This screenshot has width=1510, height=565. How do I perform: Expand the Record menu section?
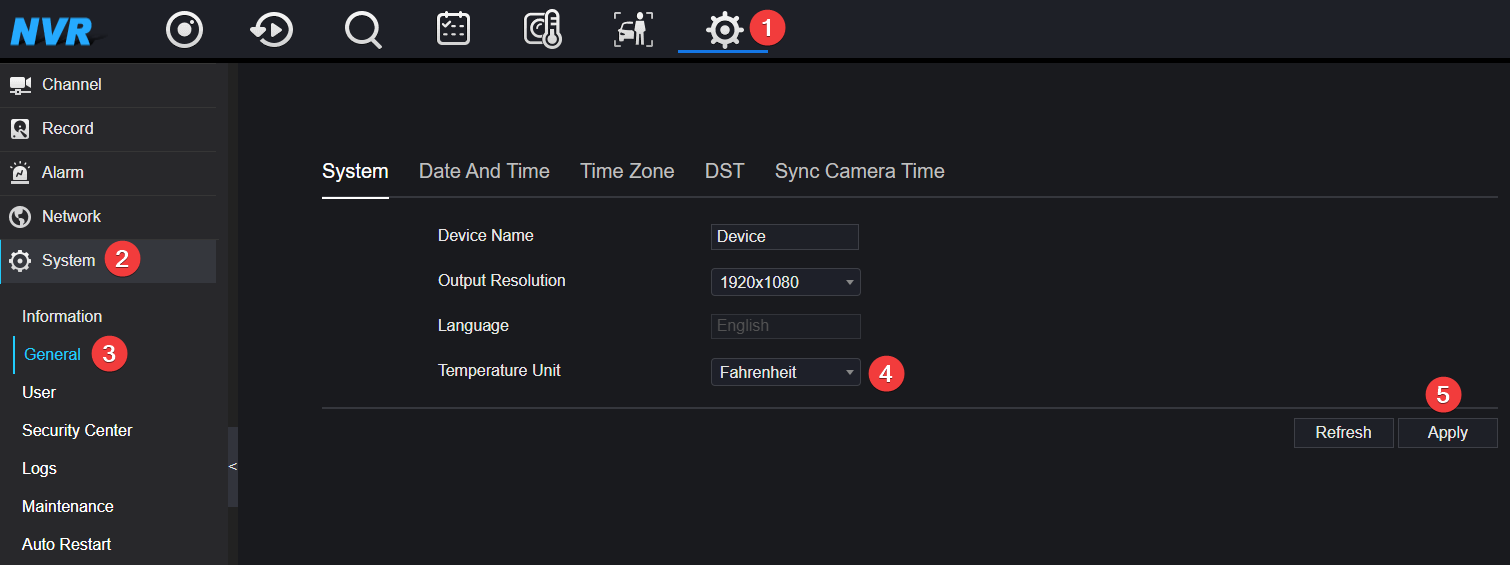tap(108, 129)
